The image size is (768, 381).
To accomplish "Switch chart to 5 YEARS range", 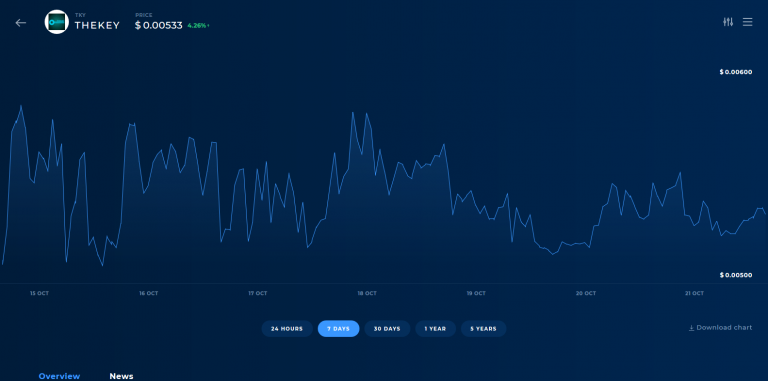I will (483, 329).
